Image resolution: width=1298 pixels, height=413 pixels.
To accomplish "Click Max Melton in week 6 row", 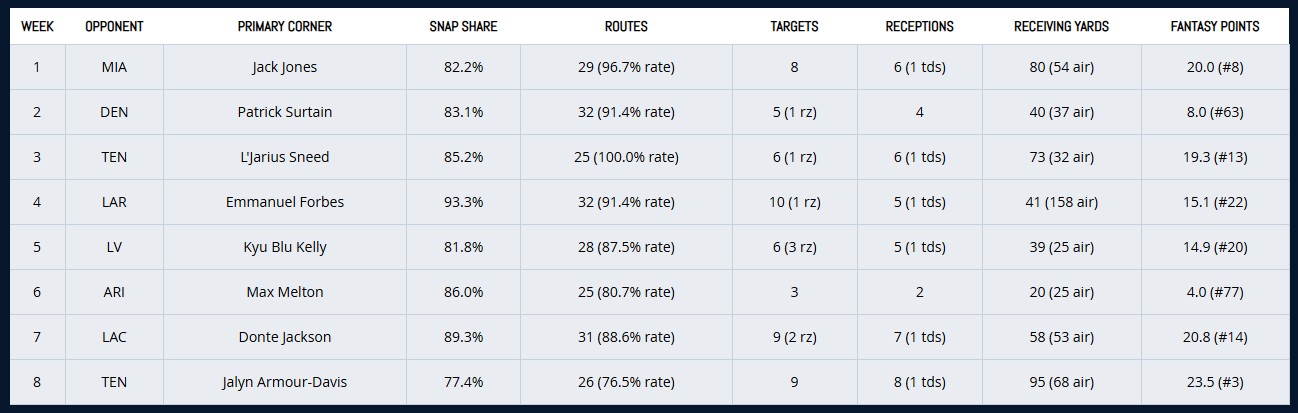I will [284, 292].
